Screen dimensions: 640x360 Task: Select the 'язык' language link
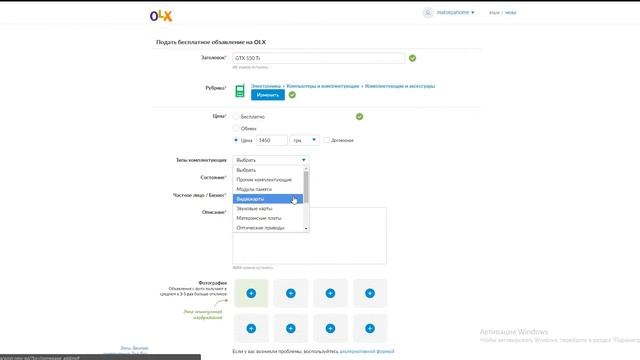(x=494, y=13)
